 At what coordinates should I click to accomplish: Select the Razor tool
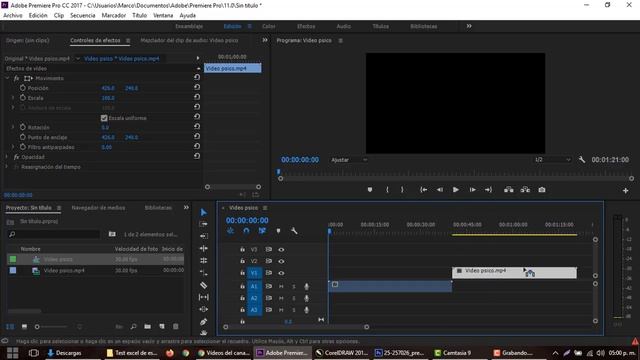(x=203, y=285)
